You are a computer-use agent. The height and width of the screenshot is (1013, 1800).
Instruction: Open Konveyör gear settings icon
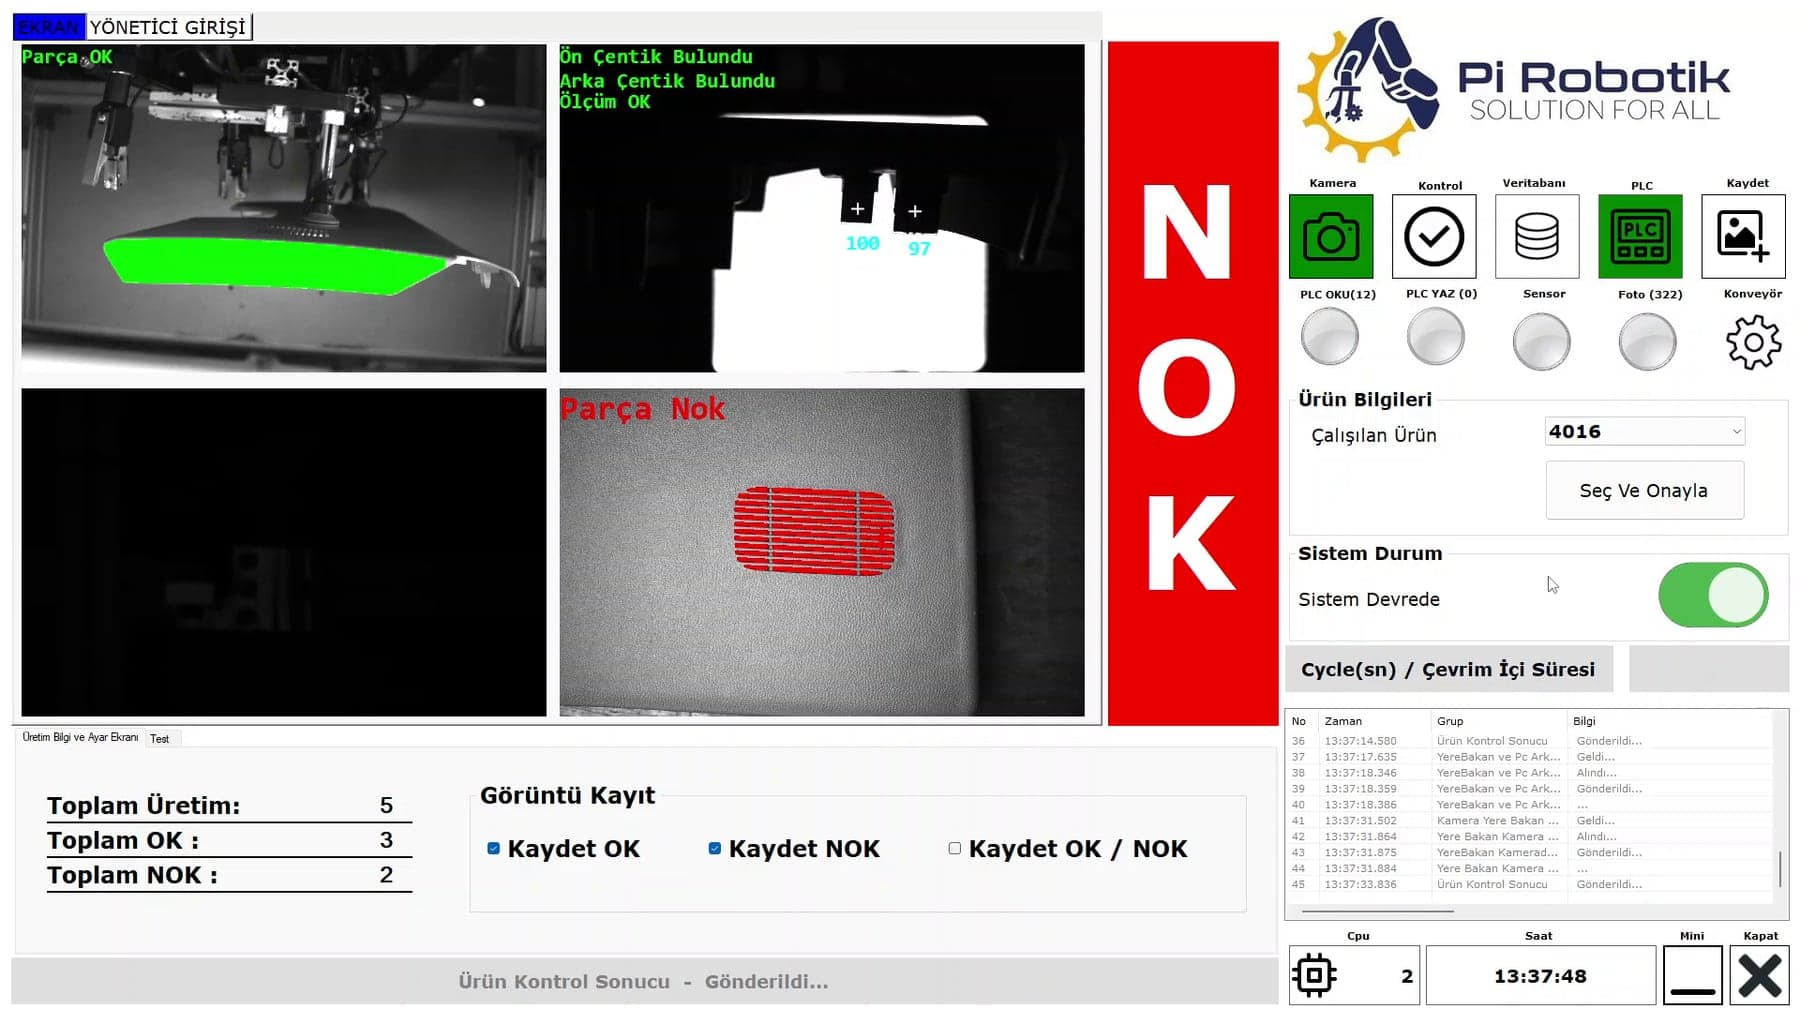pos(1753,343)
